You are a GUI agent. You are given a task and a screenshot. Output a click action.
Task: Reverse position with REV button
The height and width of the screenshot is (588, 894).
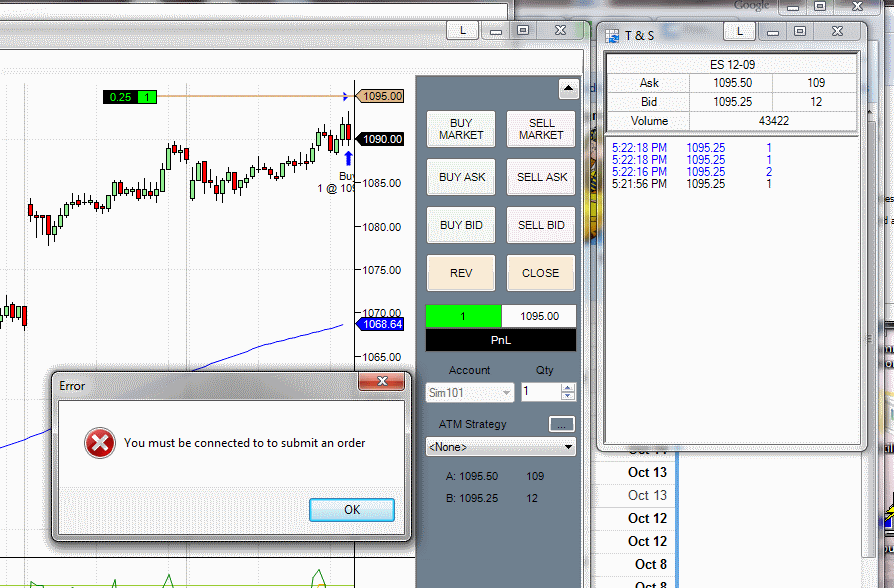(461, 273)
